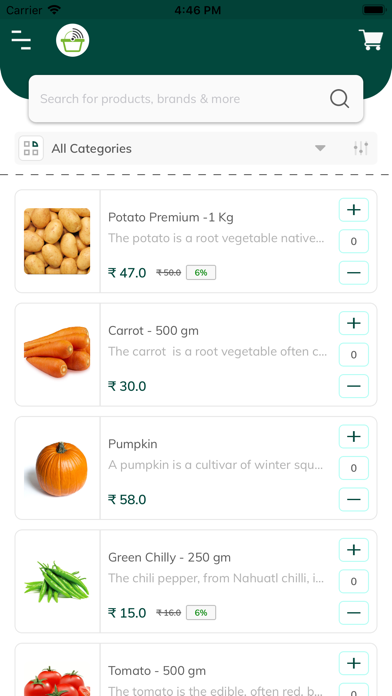Tap the green basket app logo

73,40
